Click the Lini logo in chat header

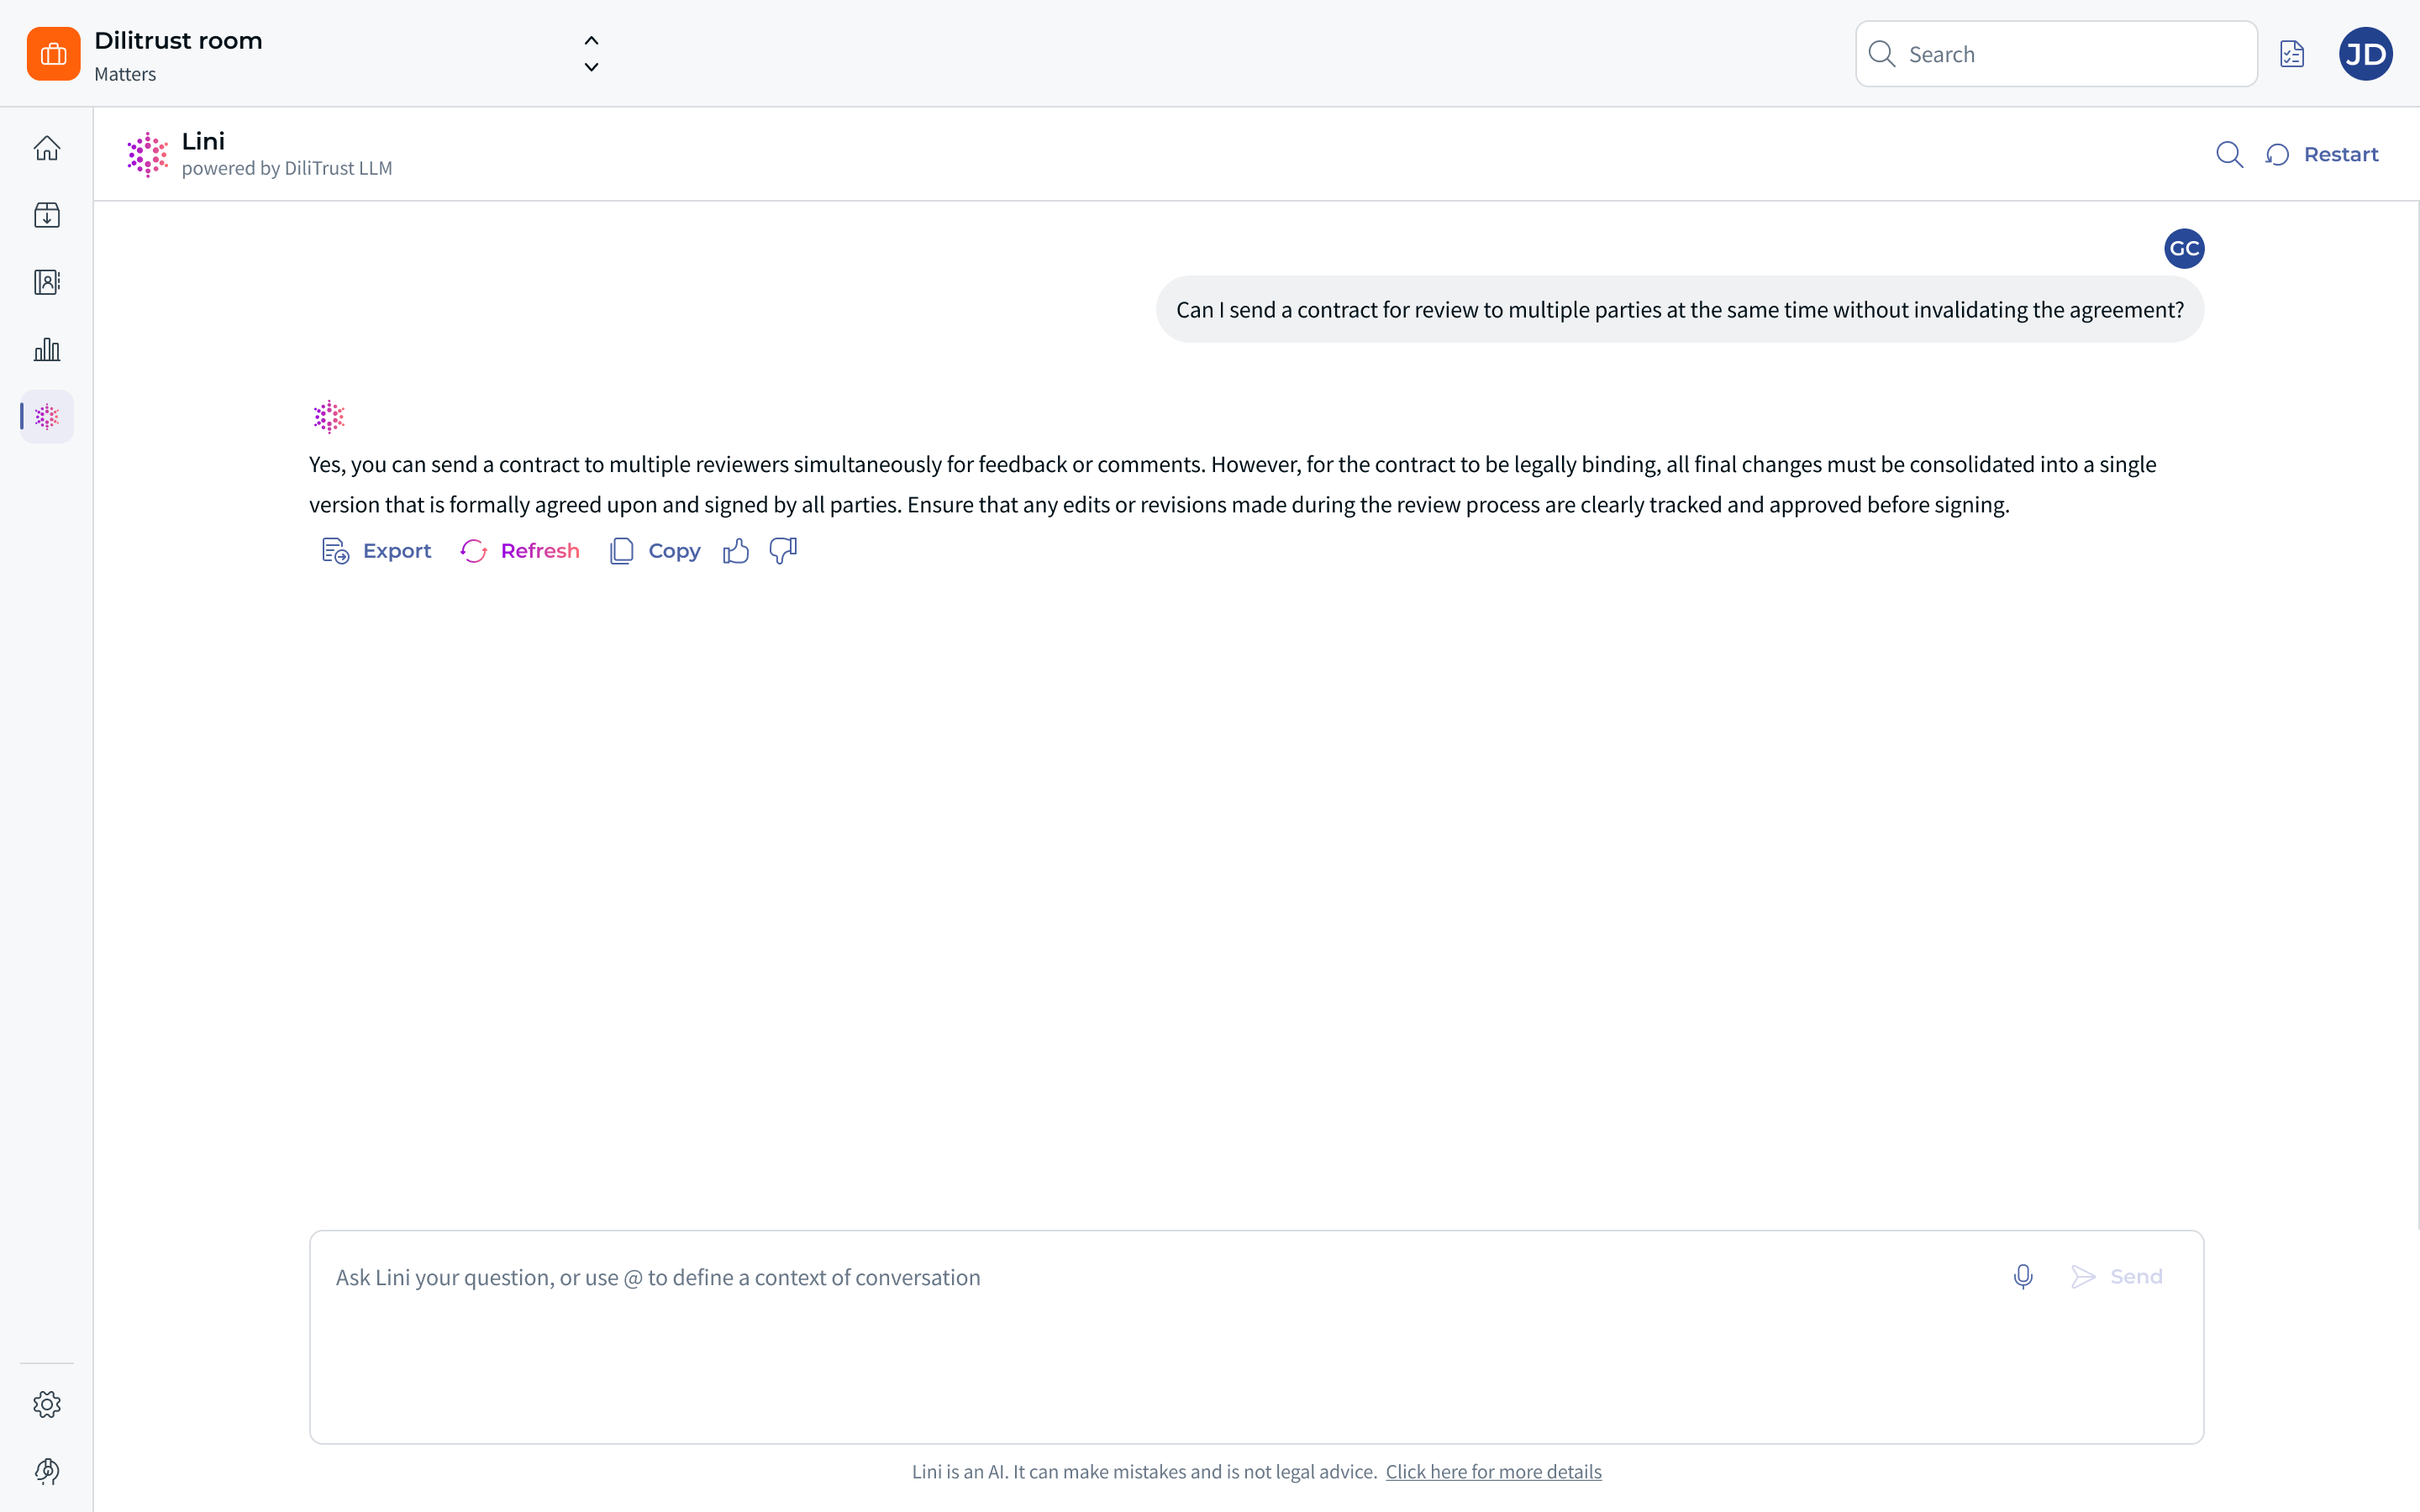(x=147, y=154)
